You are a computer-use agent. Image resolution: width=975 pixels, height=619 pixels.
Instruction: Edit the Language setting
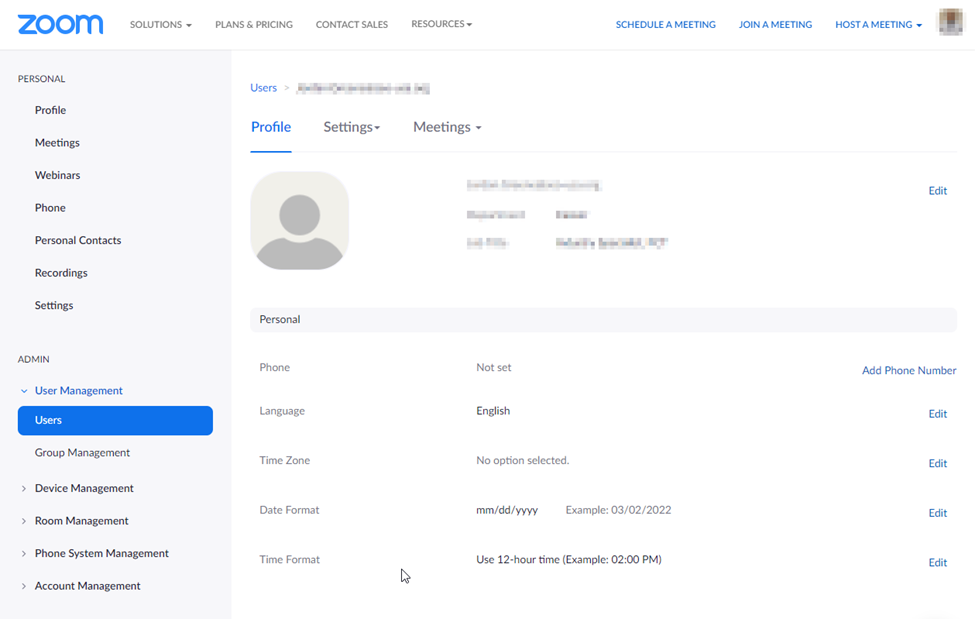(938, 414)
